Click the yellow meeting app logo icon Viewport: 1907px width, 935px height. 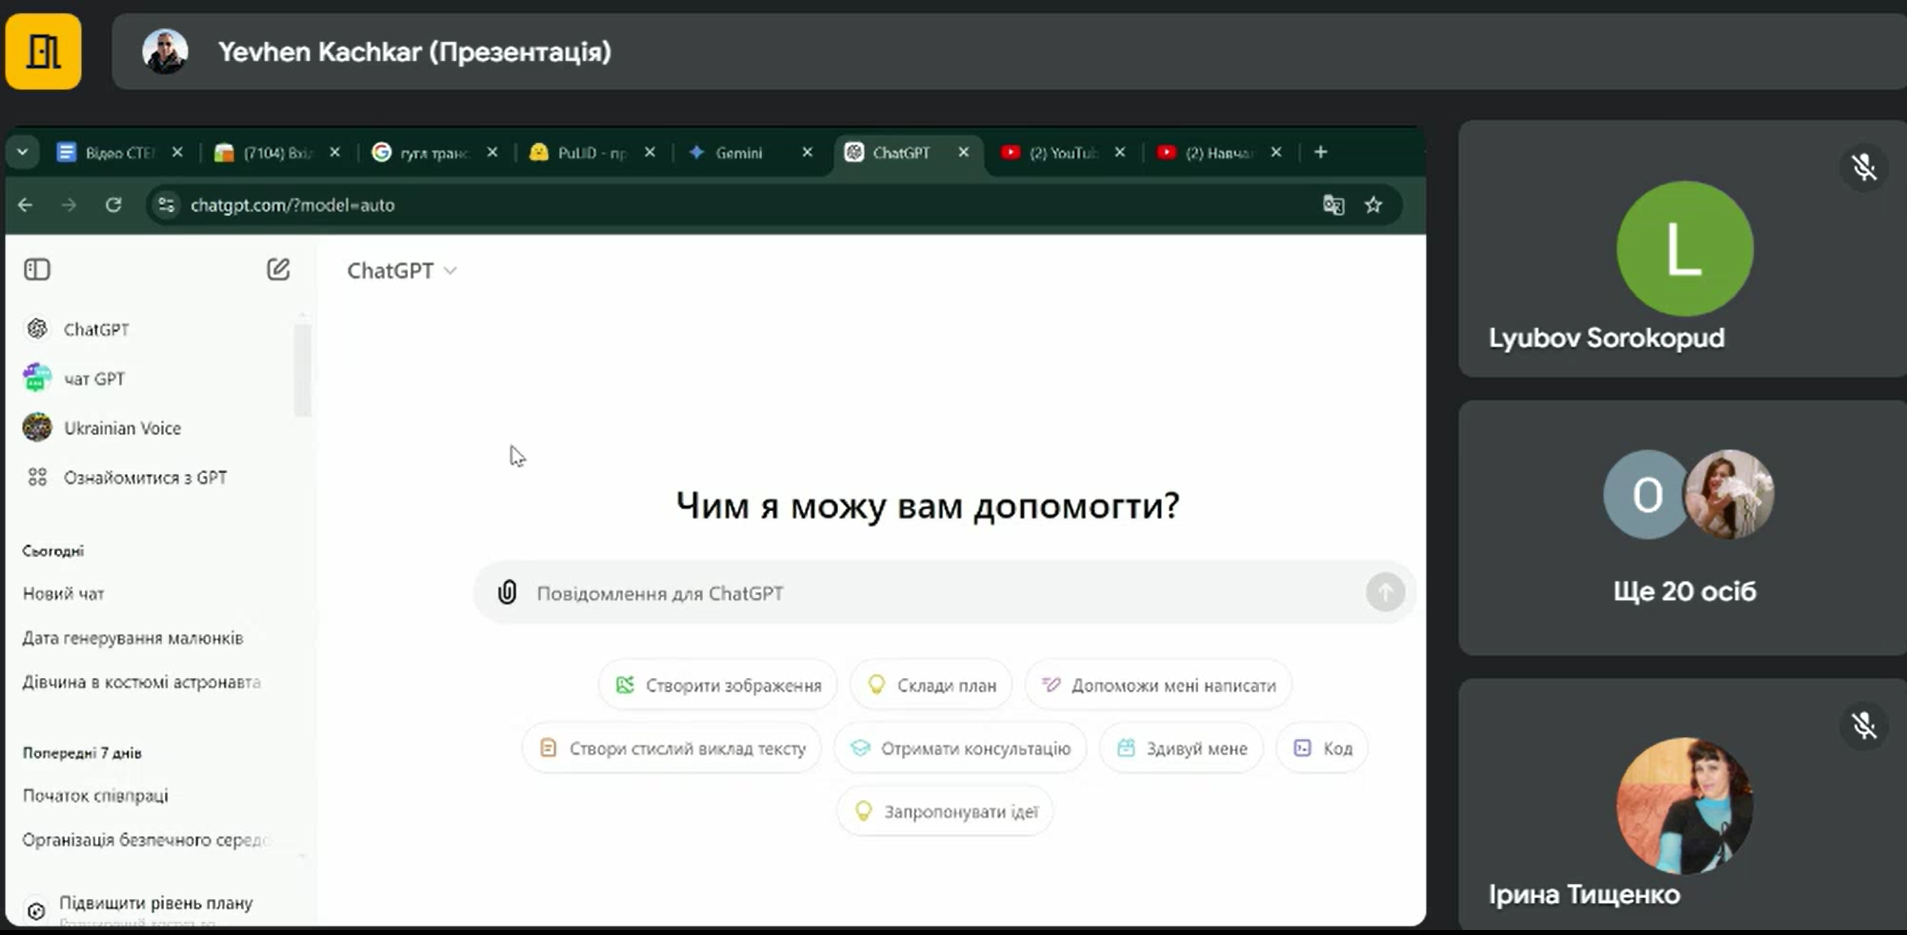pyautogui.click(x=43, y=51)
